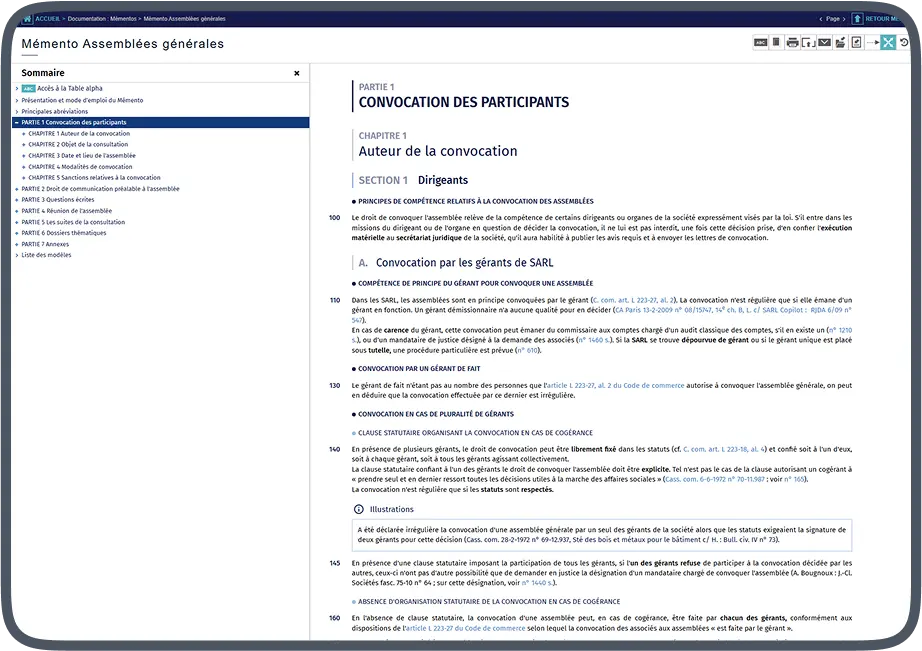Expand CHAPITRE 2 Objet de la consultation

point(24,145)
